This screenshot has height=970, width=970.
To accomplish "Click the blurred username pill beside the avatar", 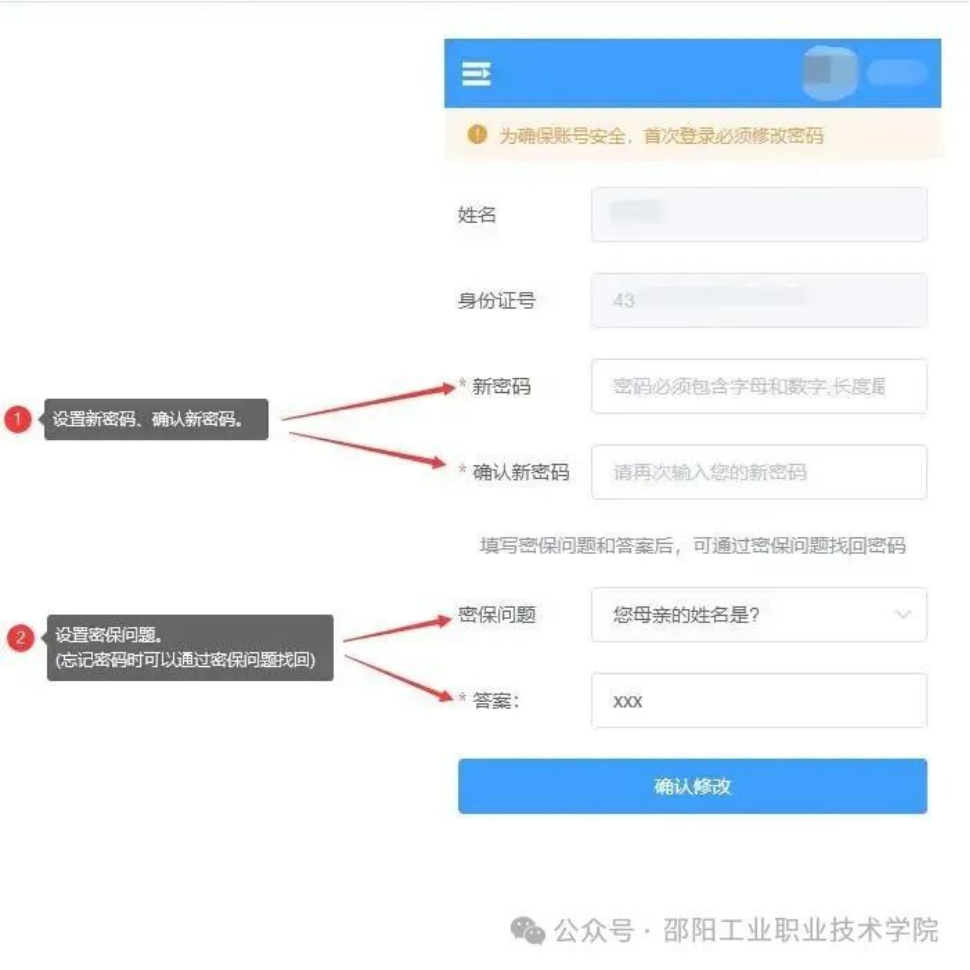I will (x=896, y=73).
